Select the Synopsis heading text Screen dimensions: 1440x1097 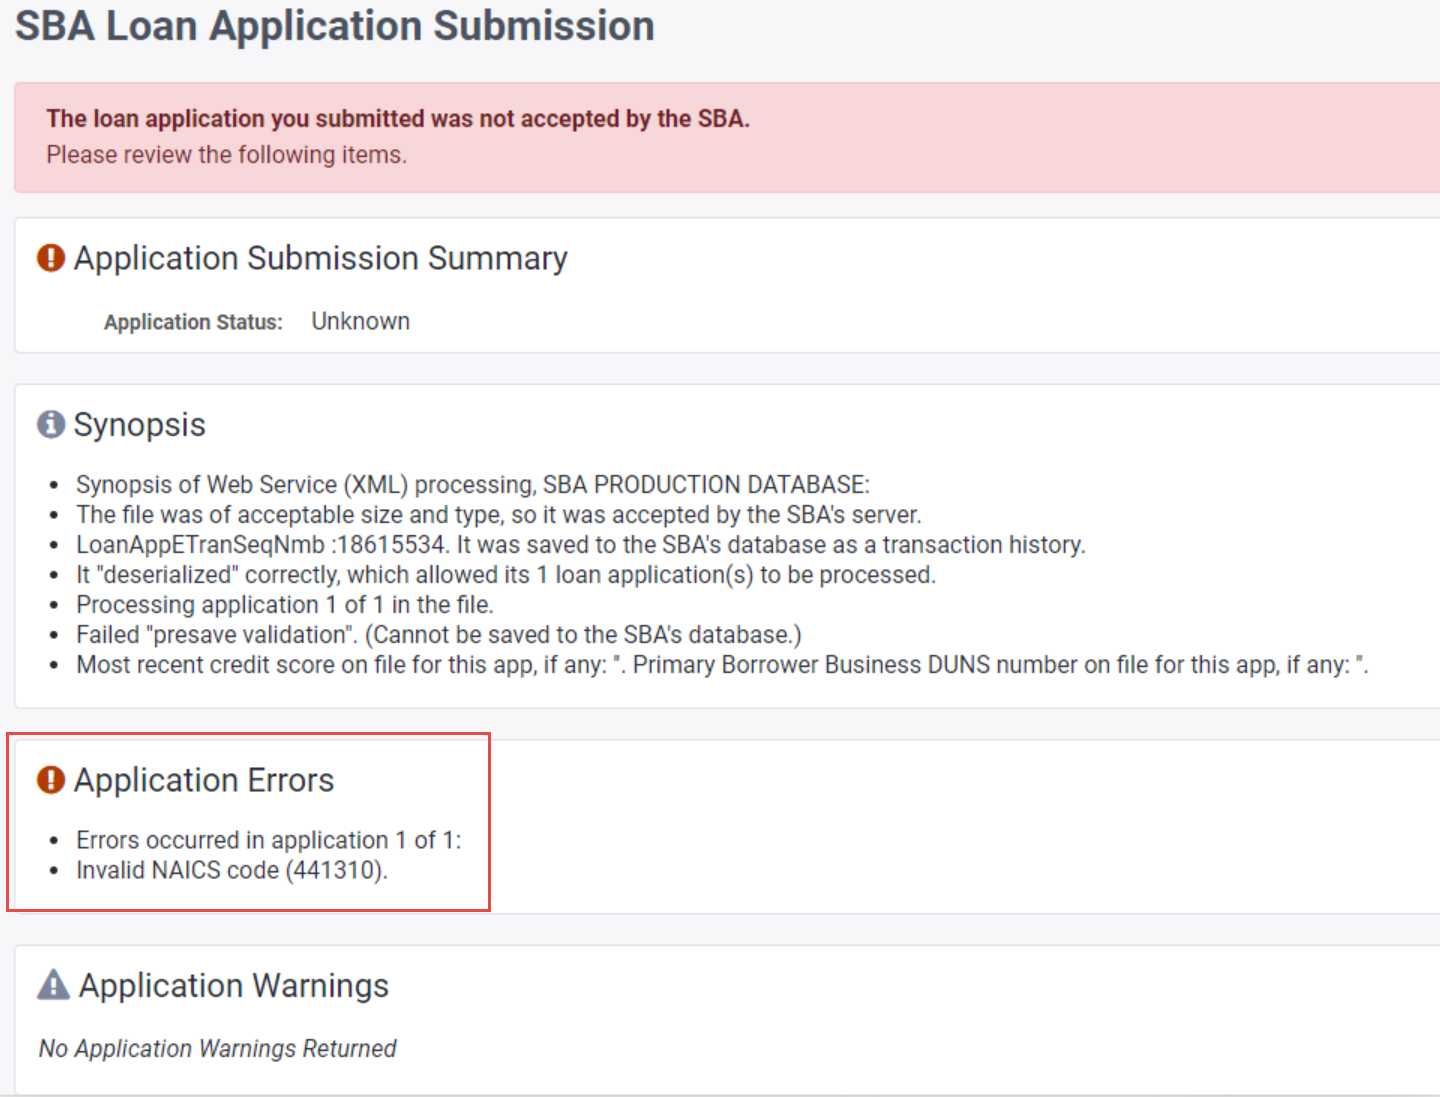(x=139, y=424)
